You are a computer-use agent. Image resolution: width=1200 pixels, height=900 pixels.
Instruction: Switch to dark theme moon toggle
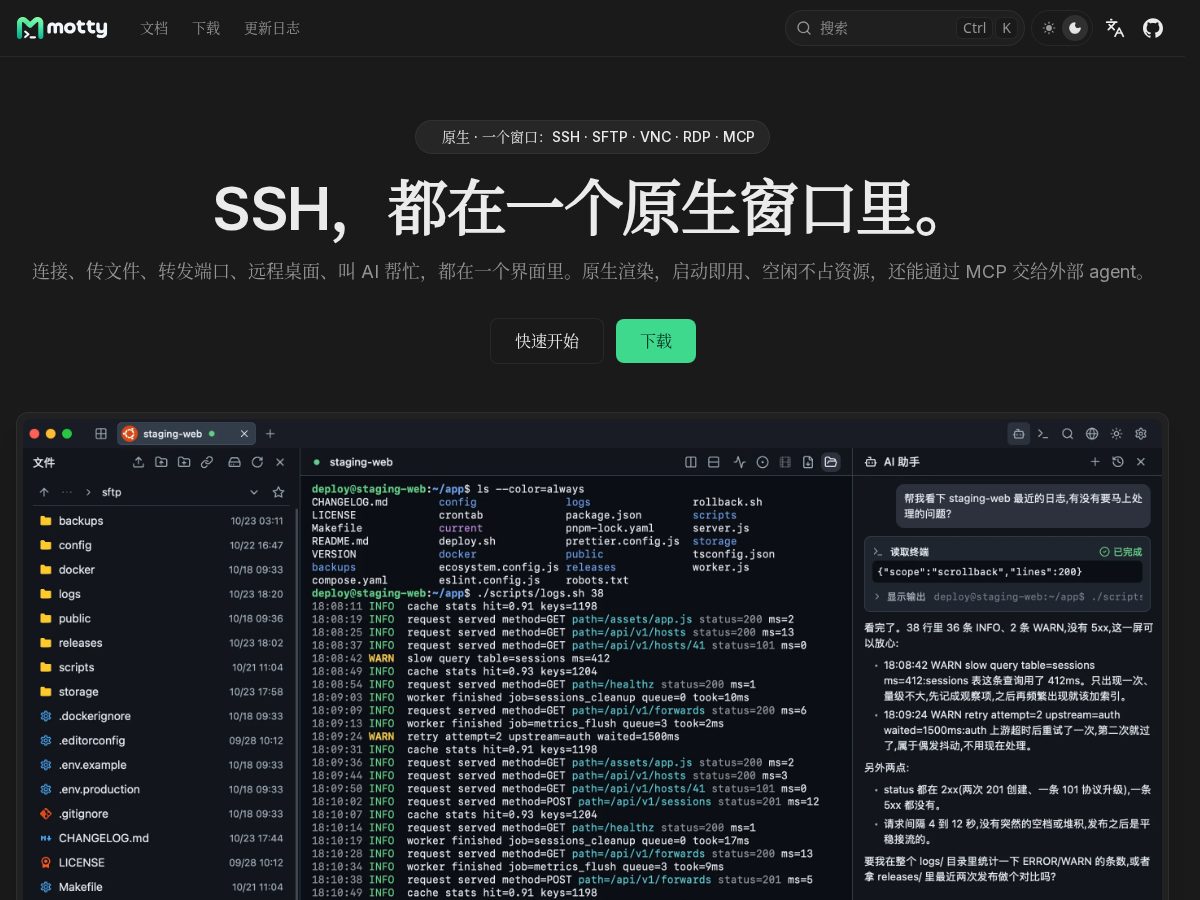pyautogui.click(x=1075, y=28)
